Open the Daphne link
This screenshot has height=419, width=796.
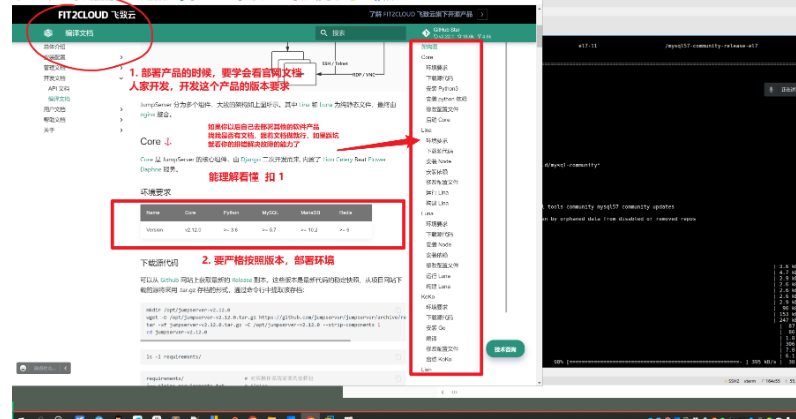pyautogui.click(x=150, y=170)
